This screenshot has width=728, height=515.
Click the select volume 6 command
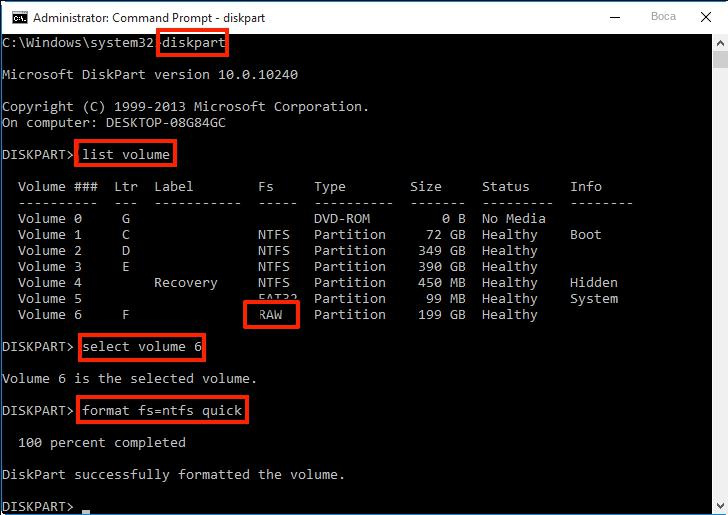click(x=141, y=347)
